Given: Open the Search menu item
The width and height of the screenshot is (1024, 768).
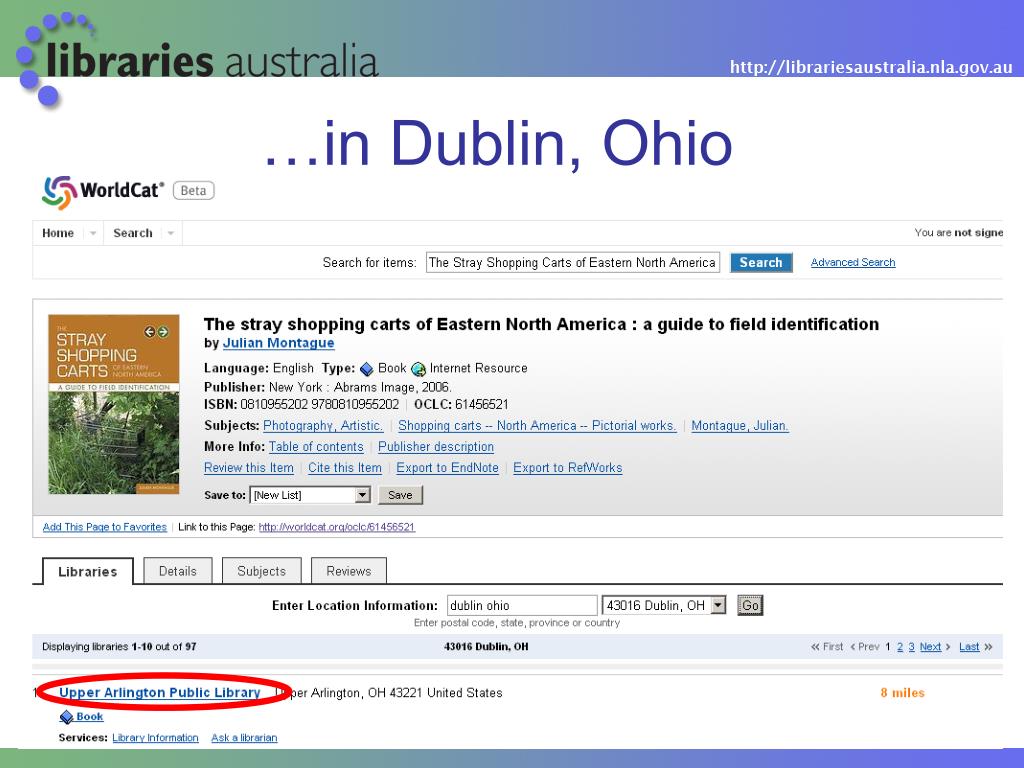Looking at the screenshot, I should (133, 233).
